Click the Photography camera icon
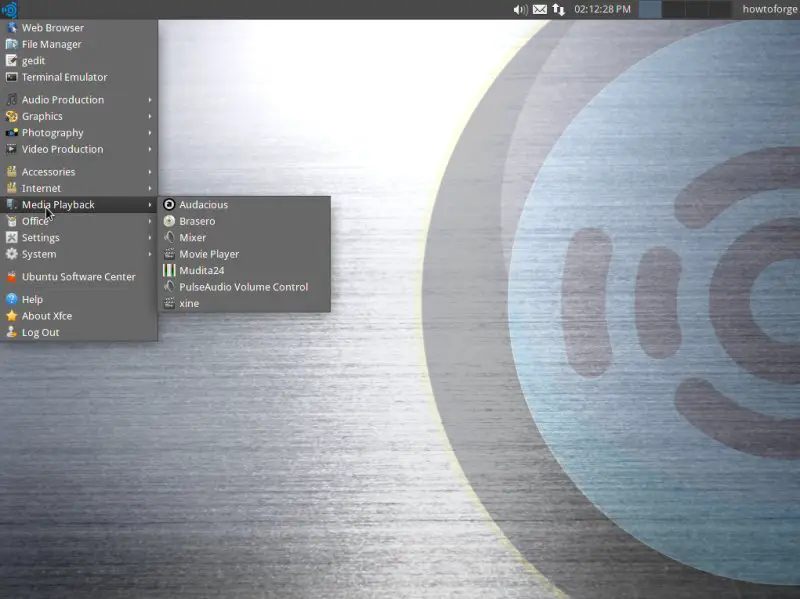 (11, 133)
